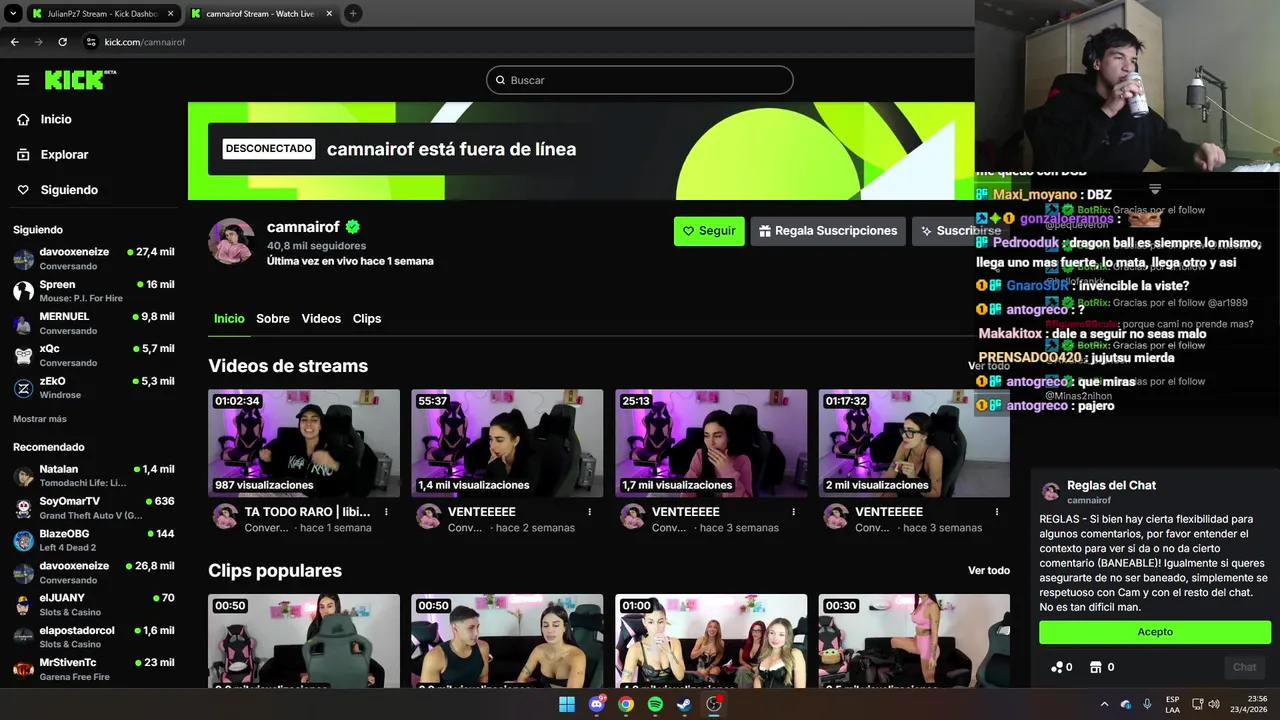Open Spreen channel in sidebar
Viewport: 1280px width, 720px height.
click(x=93, y=291)
